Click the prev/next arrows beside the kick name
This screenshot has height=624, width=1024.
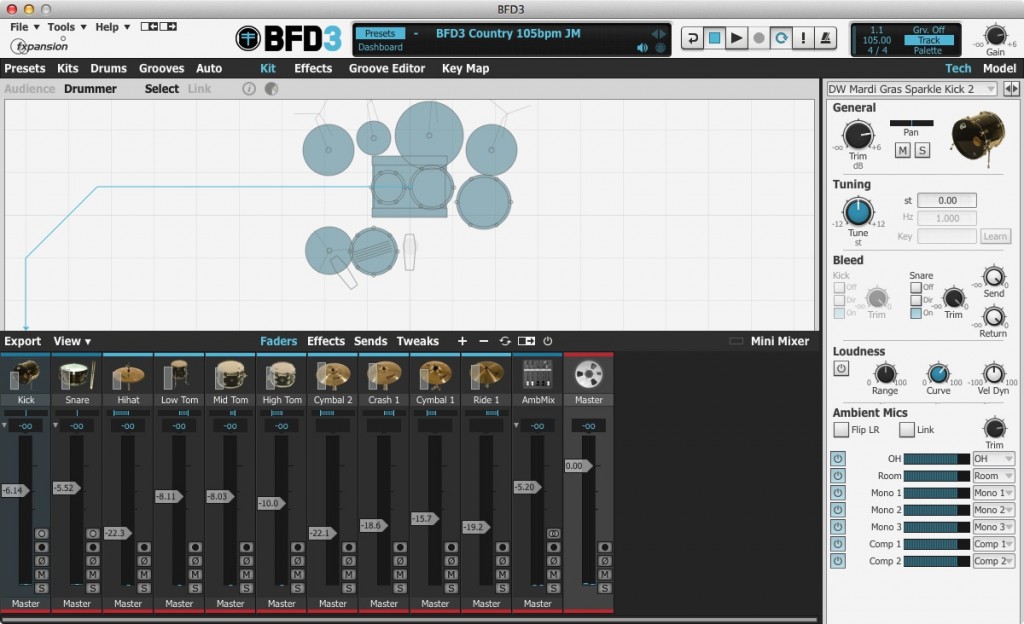pos(1011,89)
